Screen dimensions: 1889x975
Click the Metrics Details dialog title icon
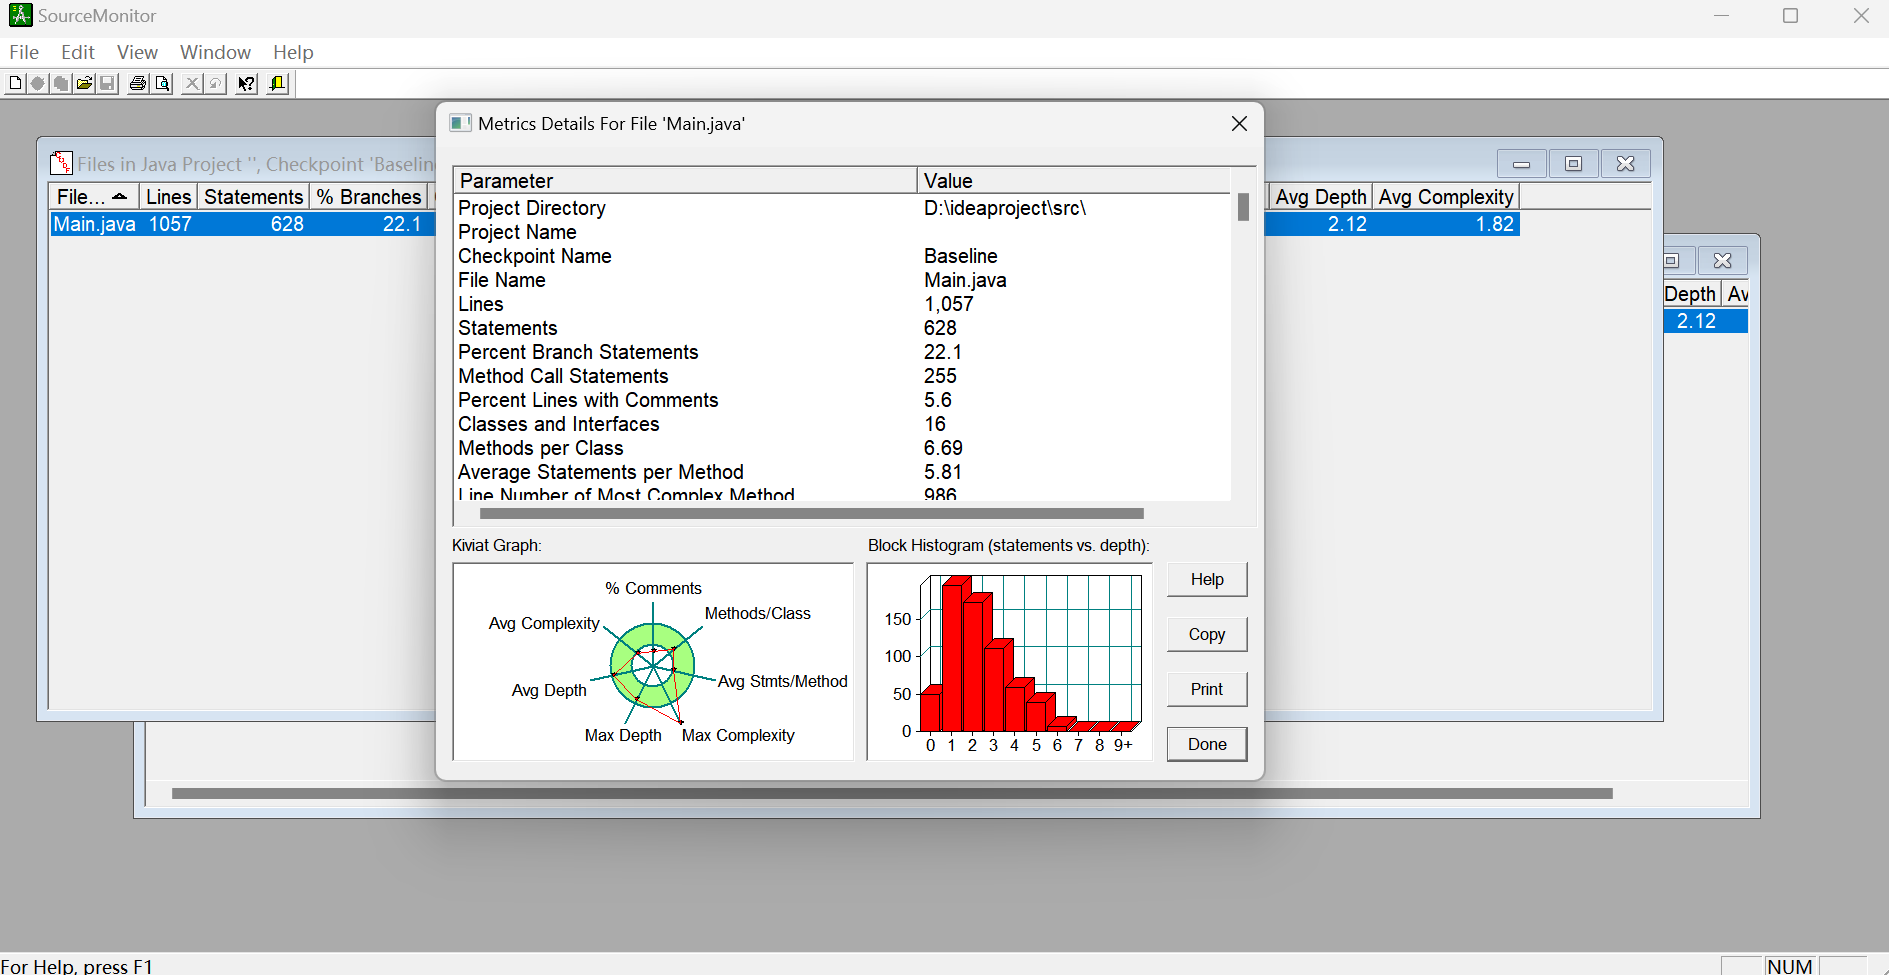460,123
